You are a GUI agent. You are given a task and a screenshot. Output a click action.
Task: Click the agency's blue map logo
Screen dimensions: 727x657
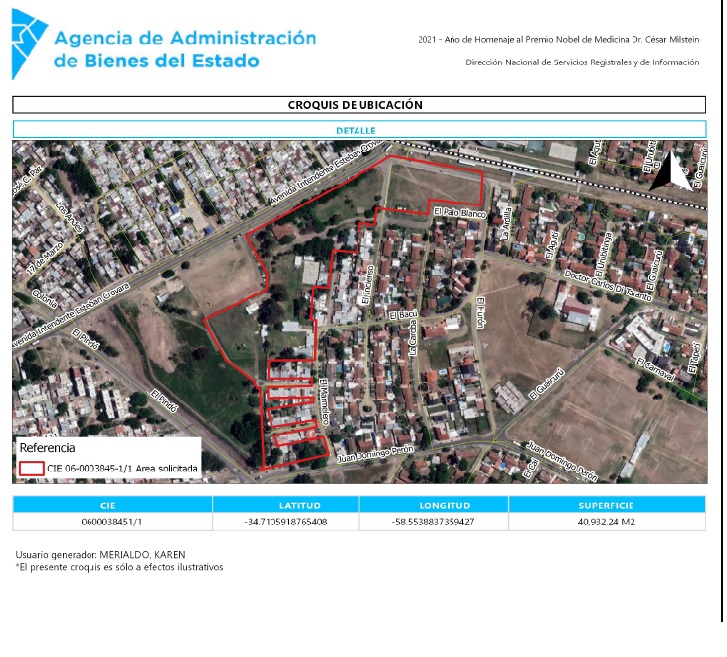click(28, 47)
